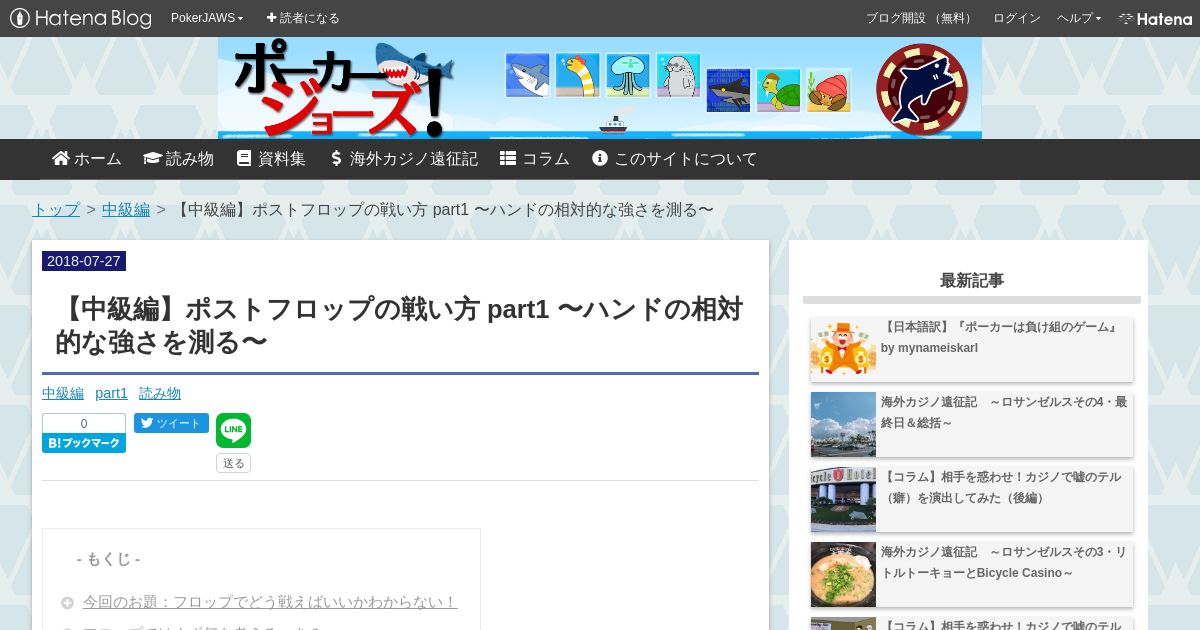
Task: Open the 中級編 category tag under title
Action: pyautogui.click(x=63, y=393)
